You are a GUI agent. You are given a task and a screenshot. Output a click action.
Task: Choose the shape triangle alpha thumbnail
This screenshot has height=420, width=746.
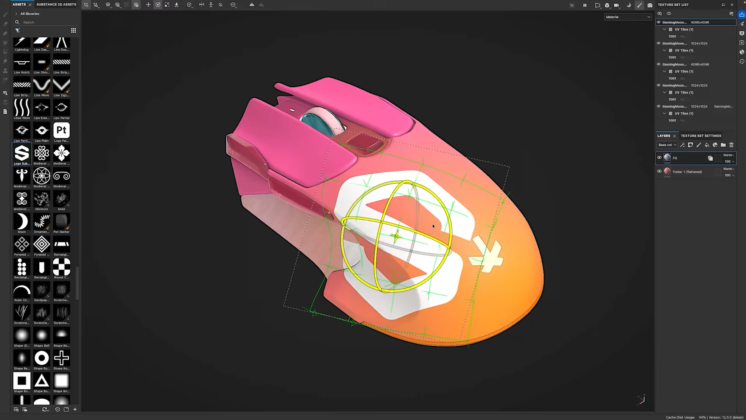pyautogui.click(x=41, y=381)
